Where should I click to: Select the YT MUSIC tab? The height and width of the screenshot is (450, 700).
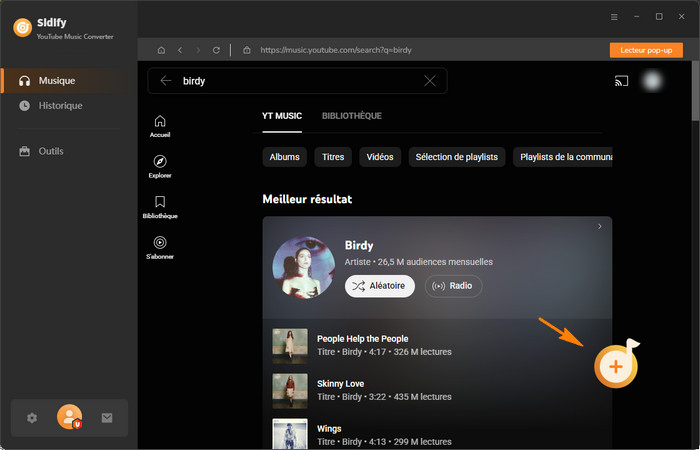[x=282, y=116]
